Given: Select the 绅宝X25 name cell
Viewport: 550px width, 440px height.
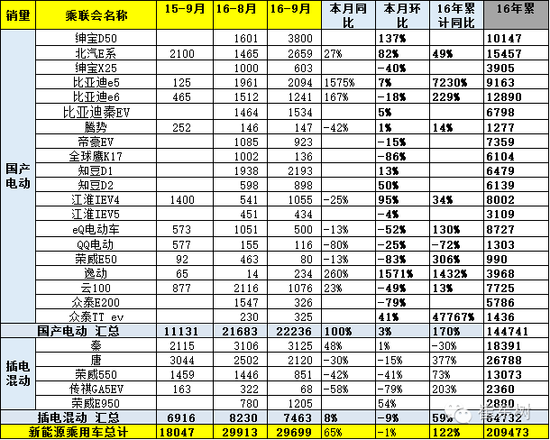Looking at the screenshot, I should coord(96,67).
